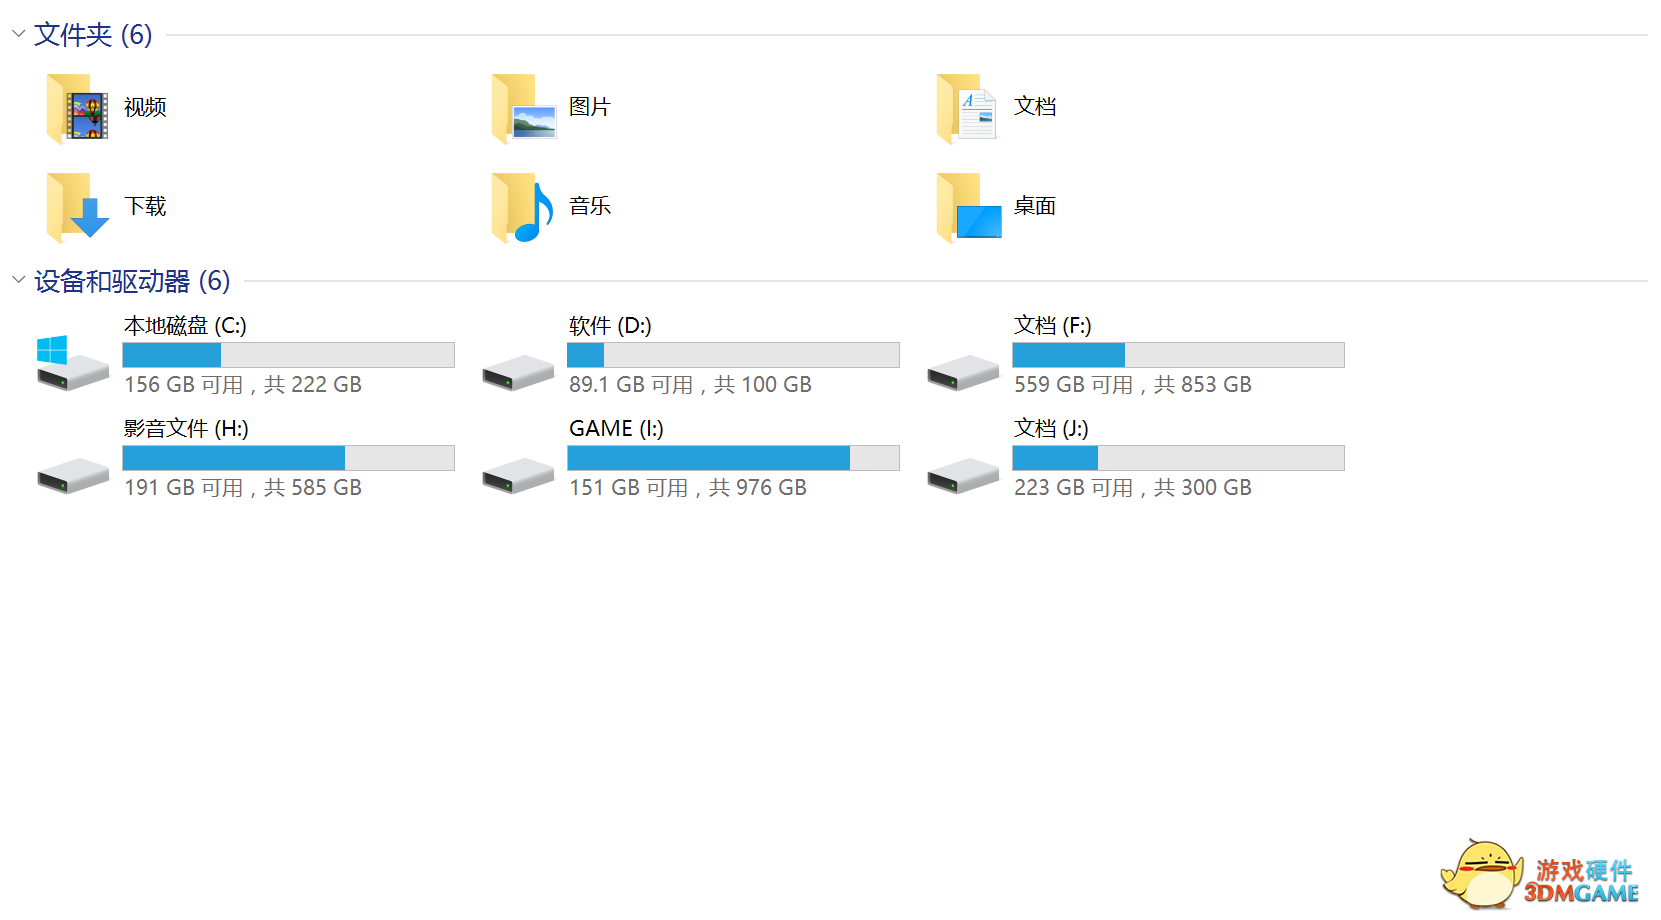Collapse the 文件夹 (6) group chevron

pos(18,34)
